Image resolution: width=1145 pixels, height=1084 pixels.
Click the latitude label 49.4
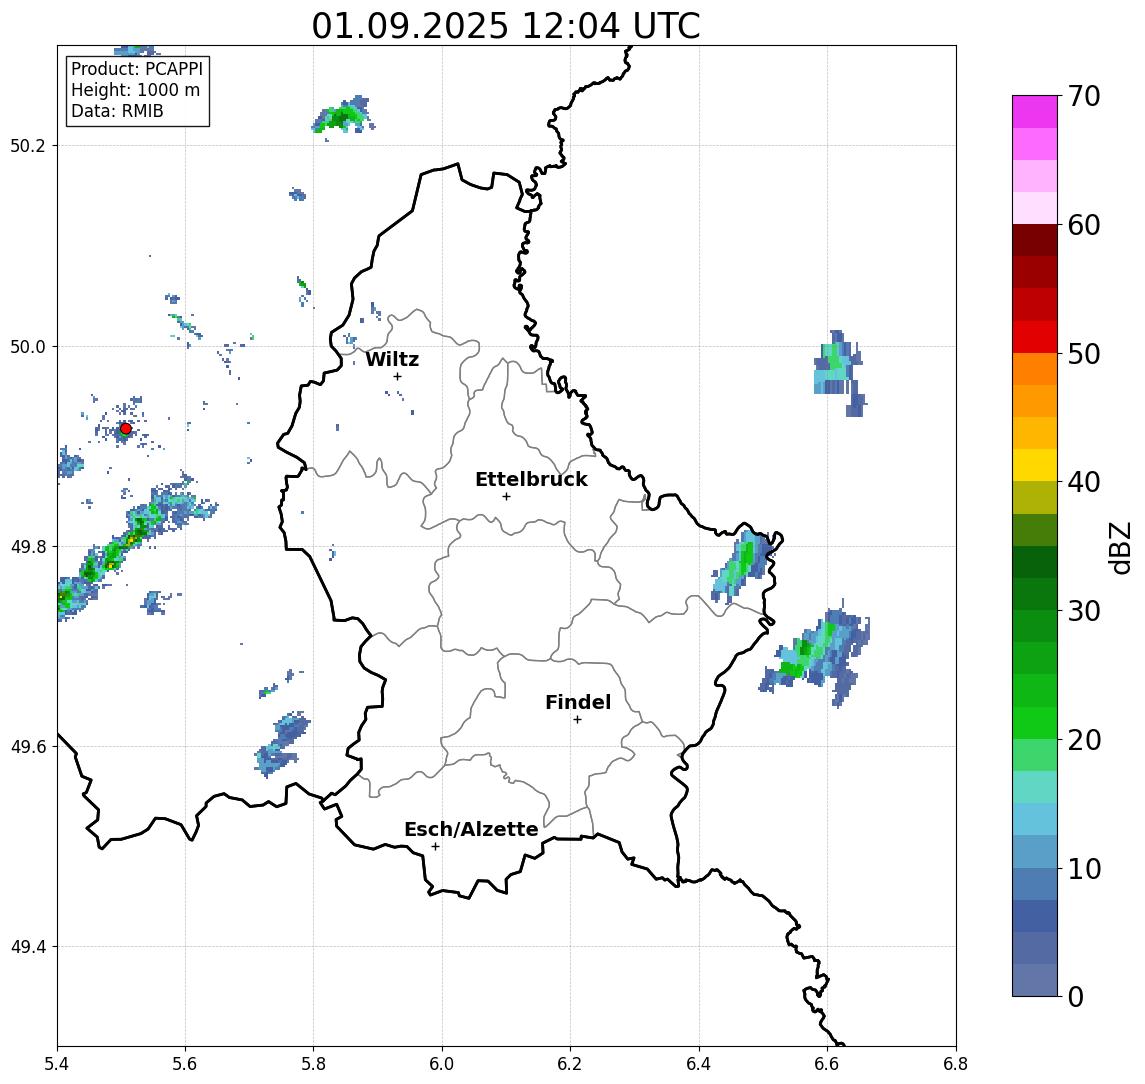[x=28, y=947]
